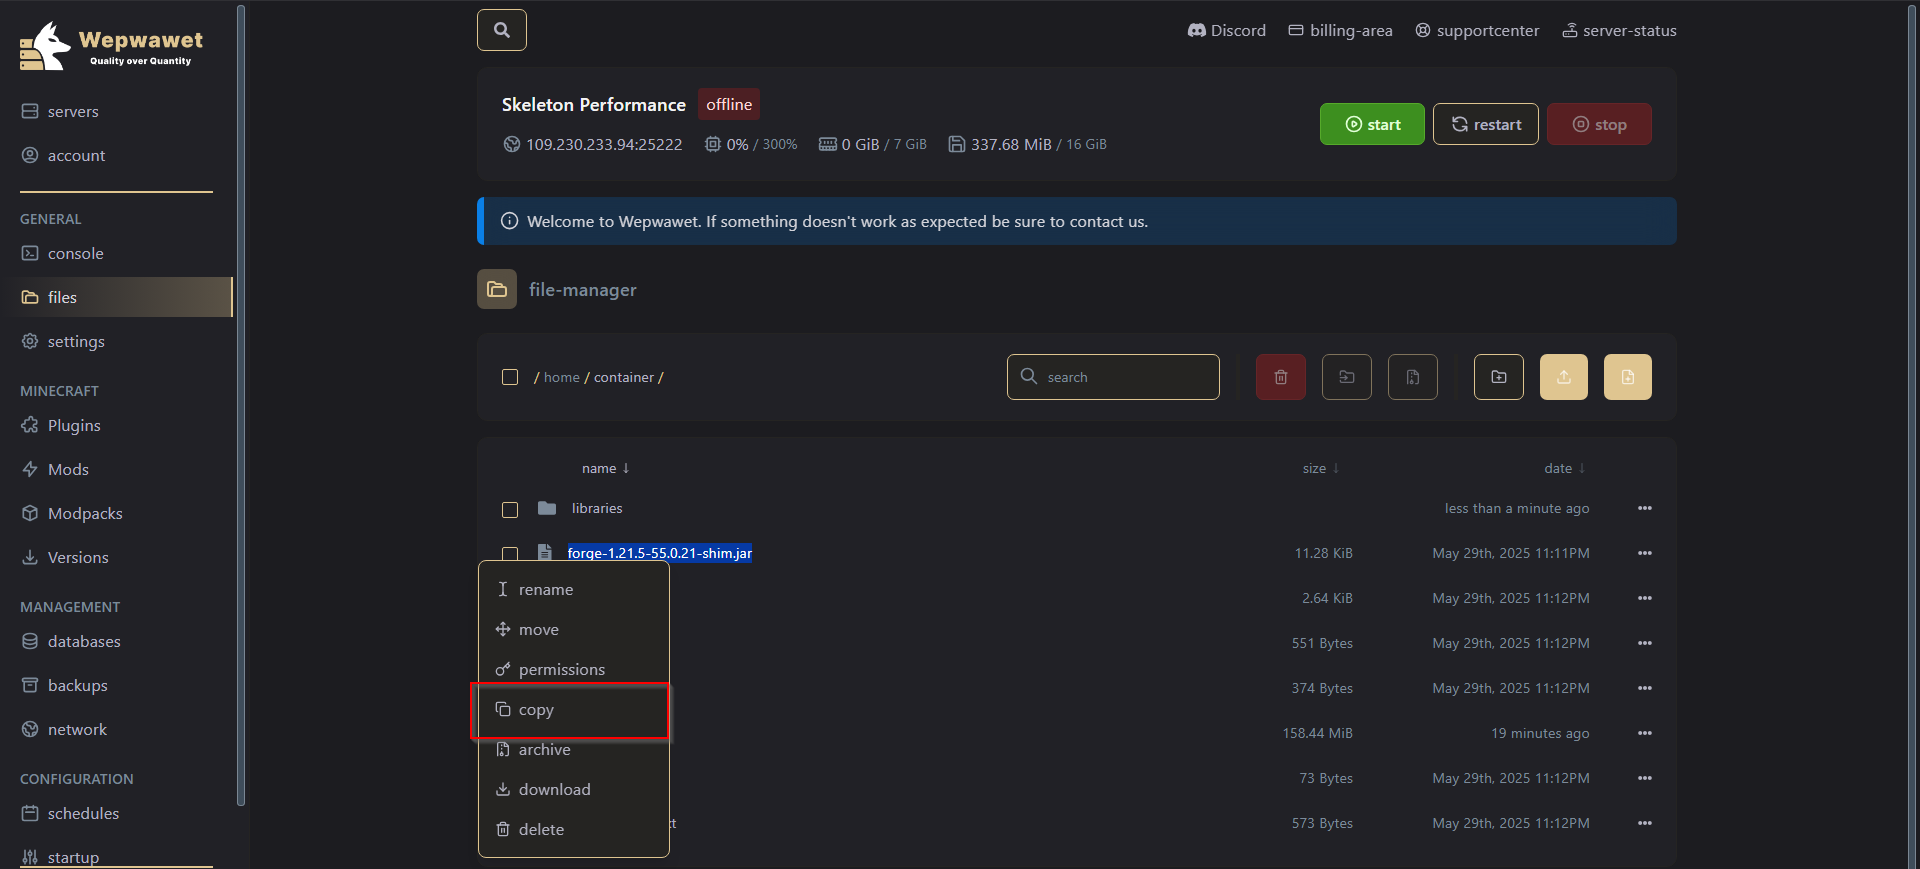This screenshot has width=1920, height=869.
Task: Open options menu for 158.44 MiB row
Action: click(1645, 733)
